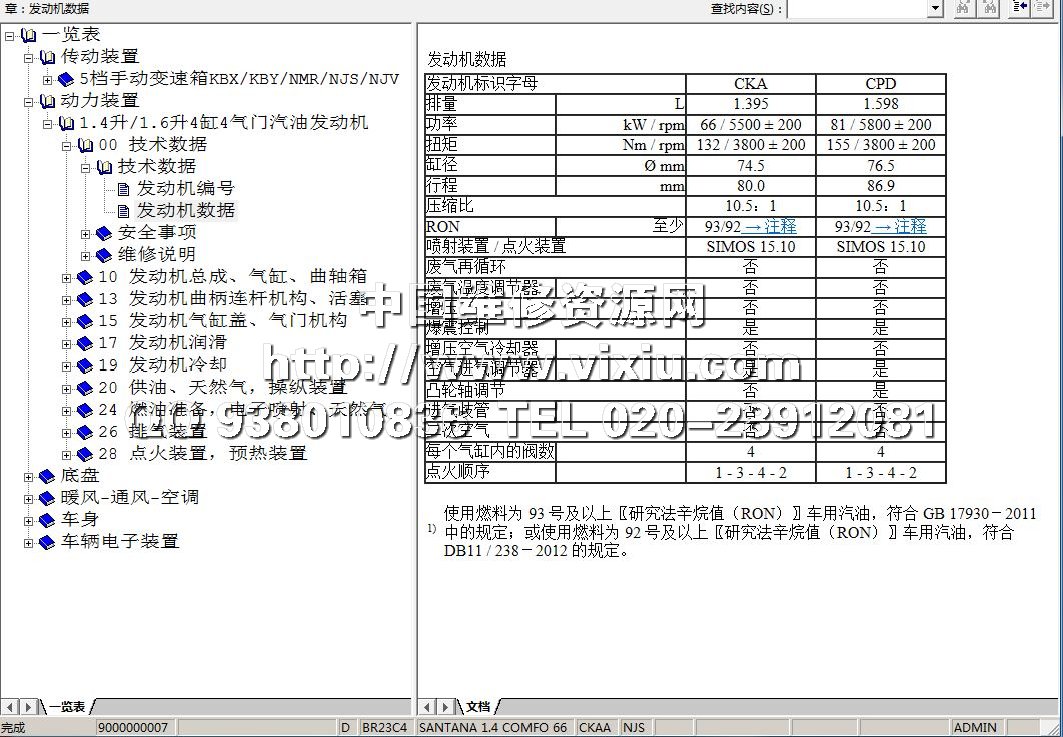Click the blue book icon beside 车身
Viewport: 1063px width, 737px height.
pos(46,520)
